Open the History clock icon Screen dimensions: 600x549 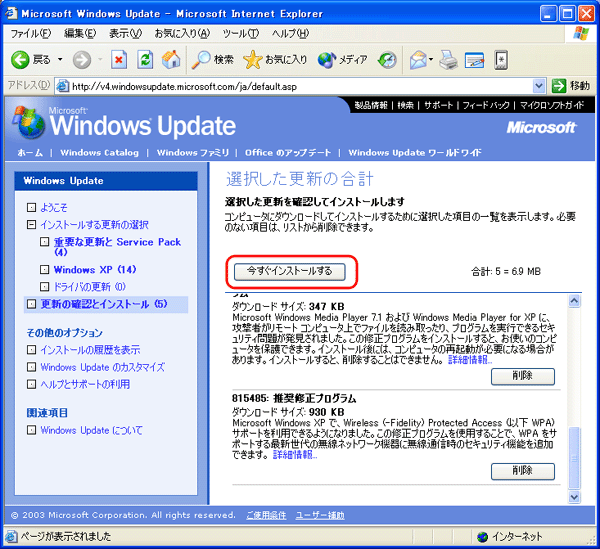pyautogui.click(x=387, y=60)
